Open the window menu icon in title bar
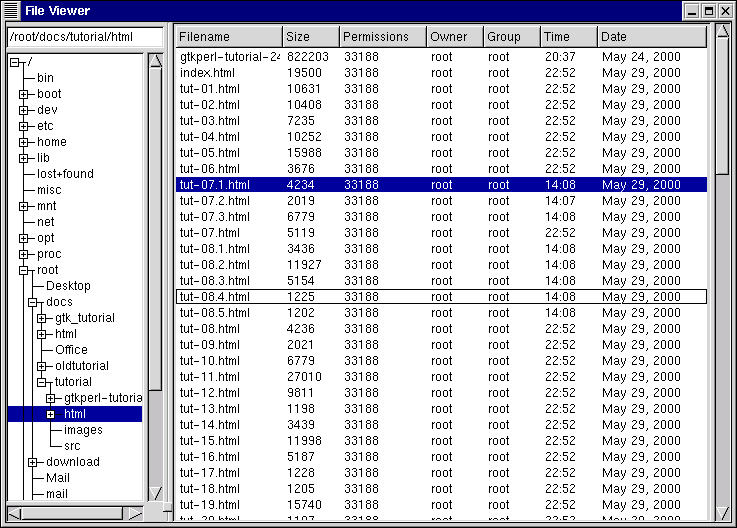737x528 pixels. [x=11, y=11]
